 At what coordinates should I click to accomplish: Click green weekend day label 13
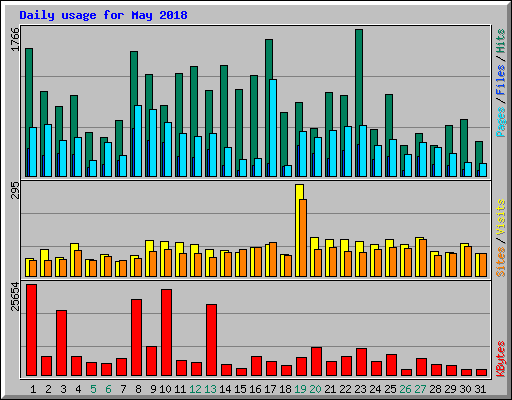pyautogui.click(x=210, y=389)
